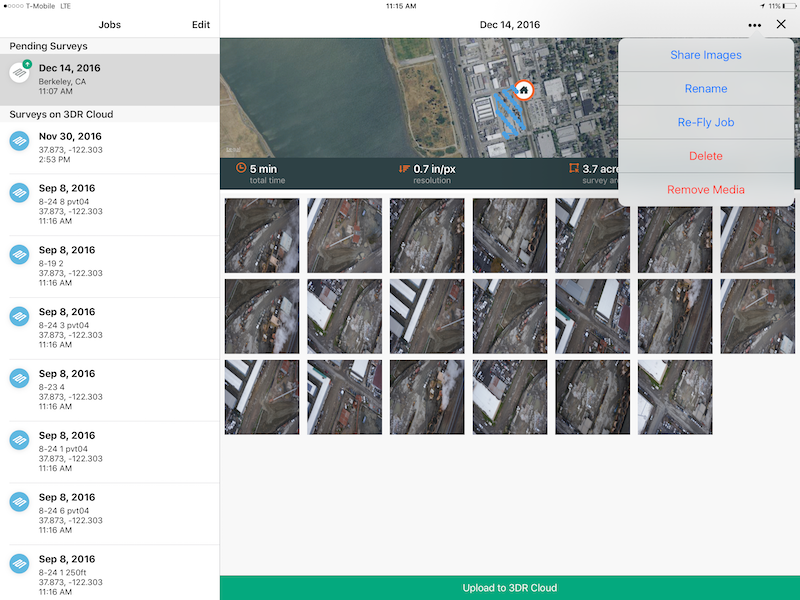Image resolution: width=800 pixels, height=600 pixels.
Task: Click the survey icon for 8-19 2
Action: coord(19,255)
